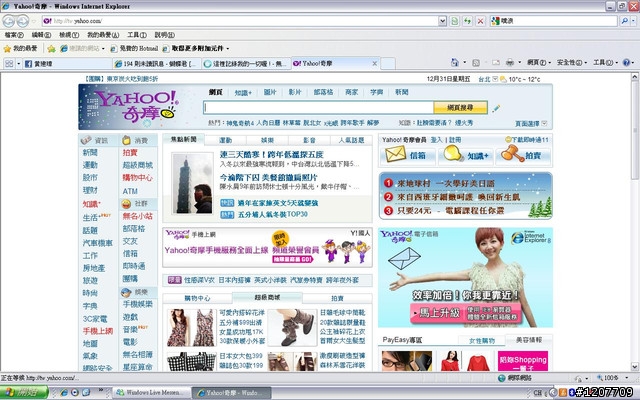Click the 登入 sign-in link
Screen dimensions: 640x400
[x=436, y=140]
